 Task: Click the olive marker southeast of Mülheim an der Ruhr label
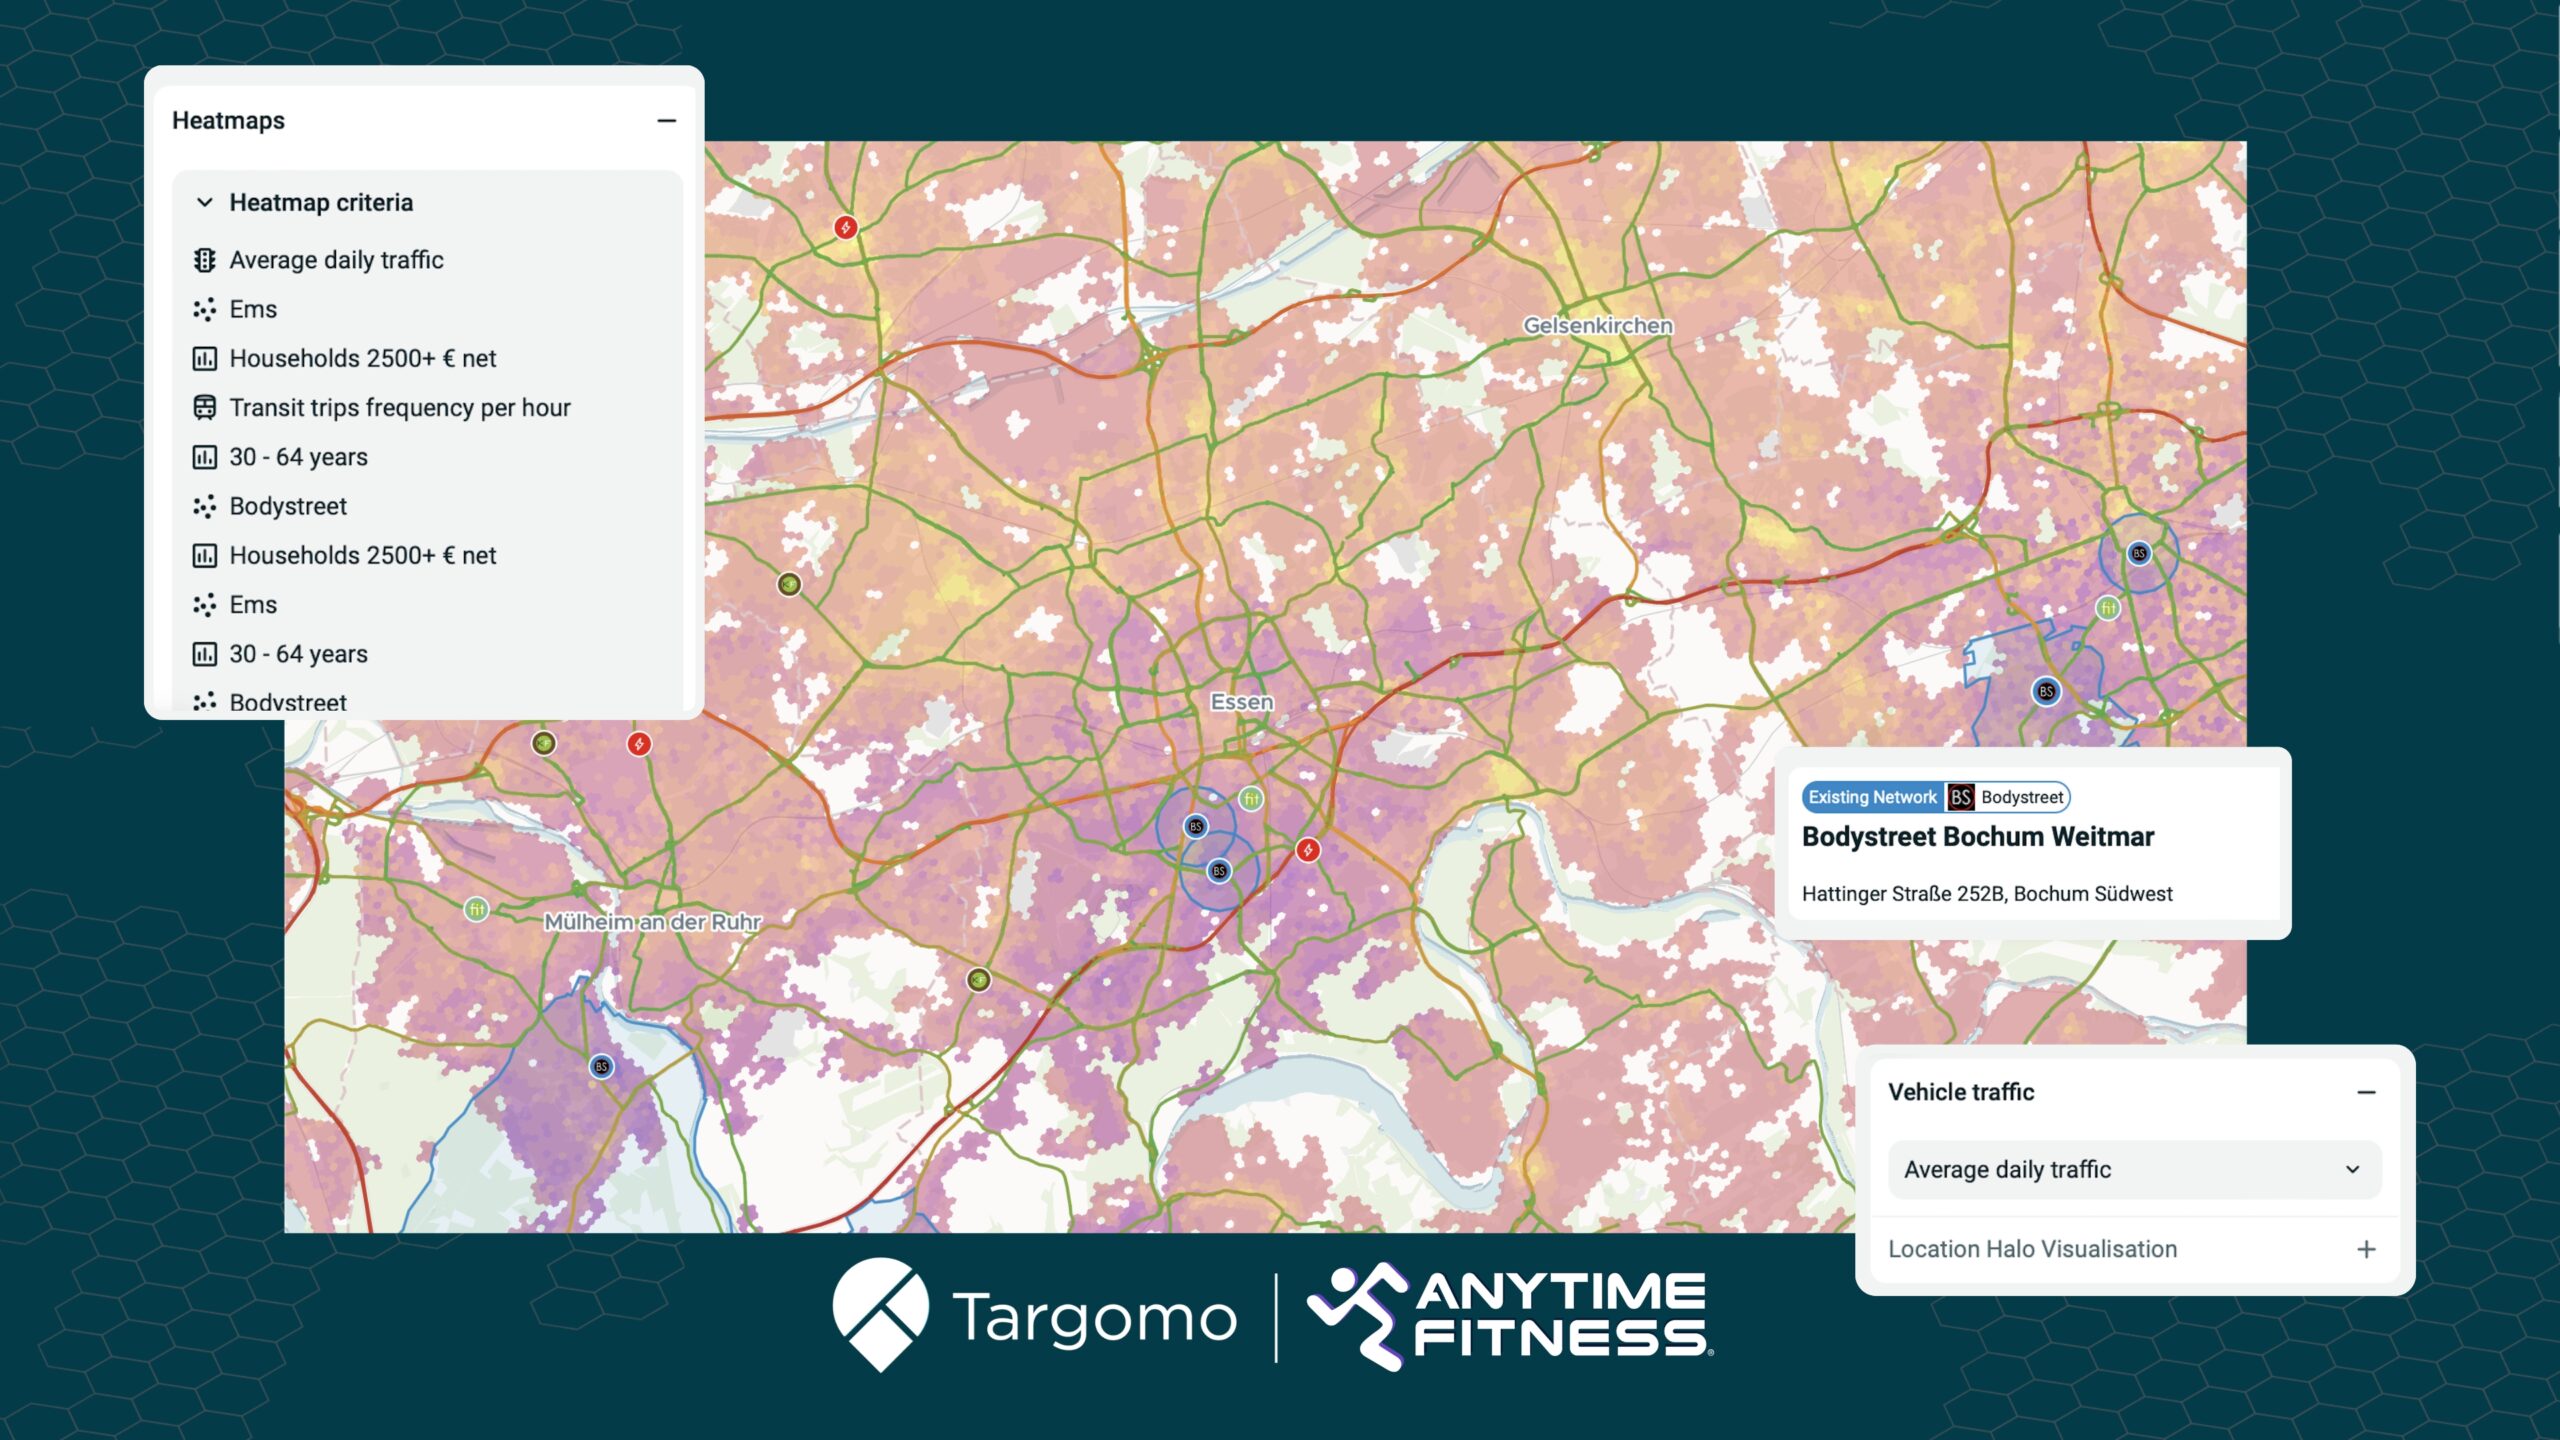979,979
